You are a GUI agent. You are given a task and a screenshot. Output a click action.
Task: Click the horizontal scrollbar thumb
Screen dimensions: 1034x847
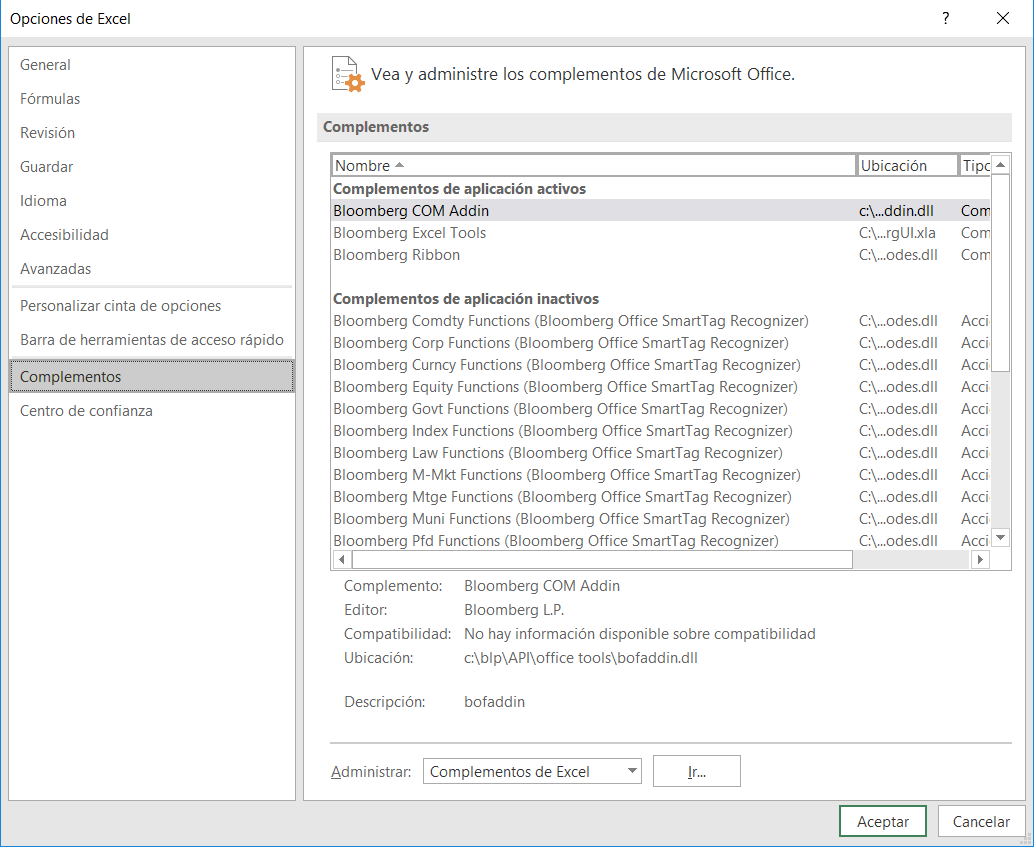(x=602, y=559)
